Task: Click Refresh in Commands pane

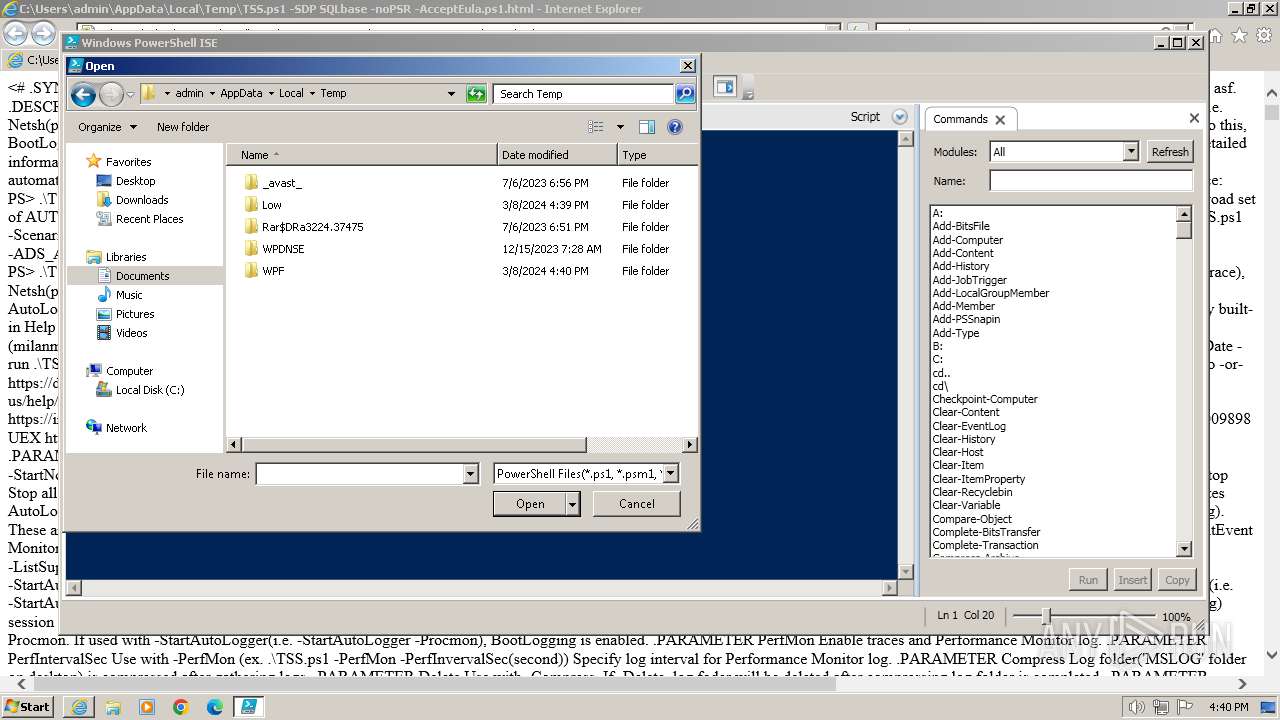Action: click(1169, 152)
